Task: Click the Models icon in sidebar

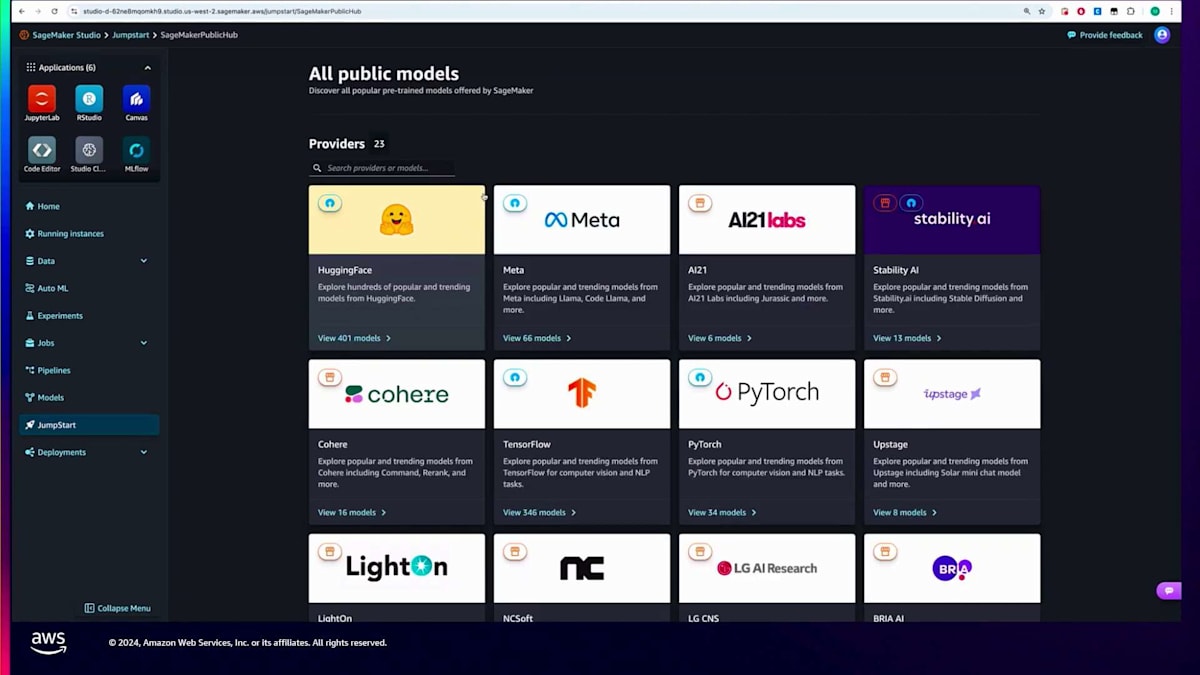Action: tap(30, 397)
